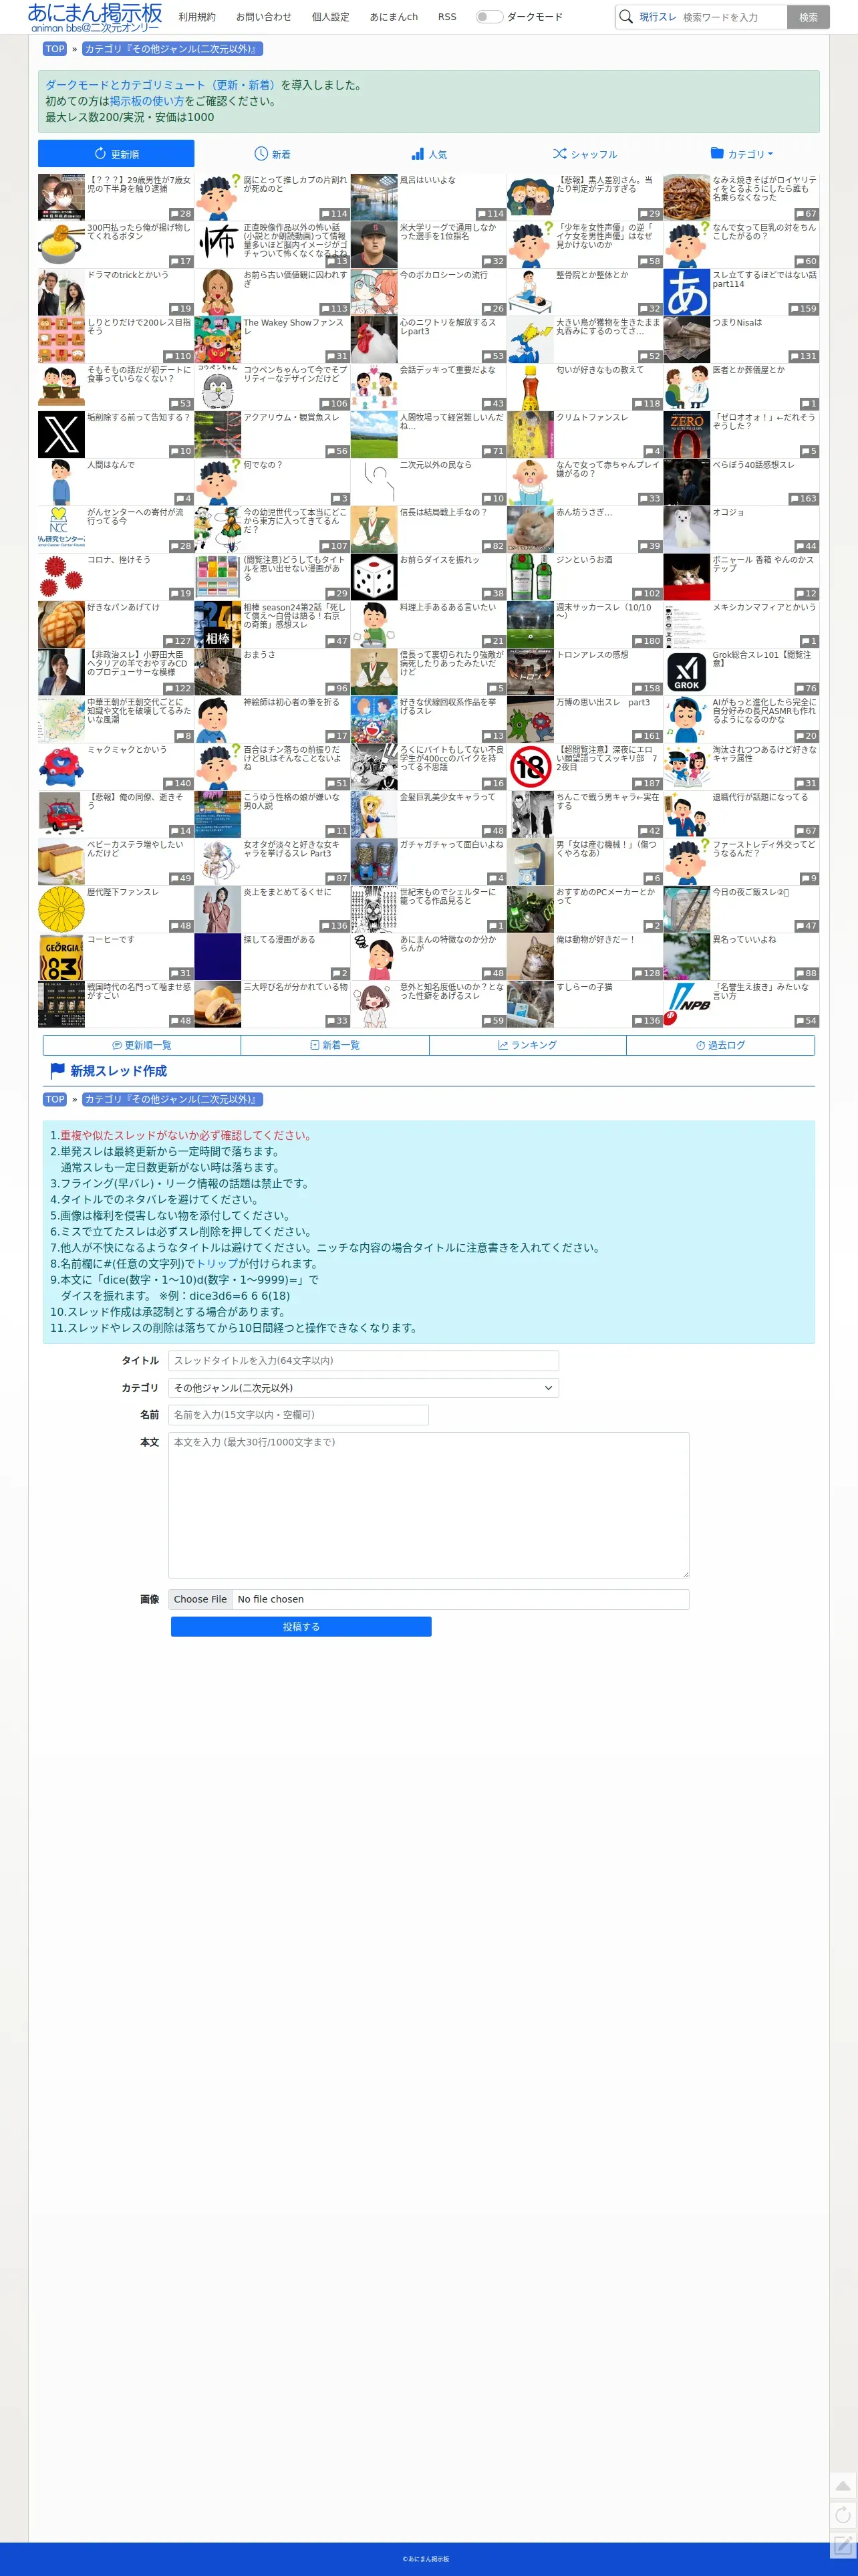The image size is (858, 2576).
Task: Click the magnifier icon in the search box
Action: [x=626, y=16]
